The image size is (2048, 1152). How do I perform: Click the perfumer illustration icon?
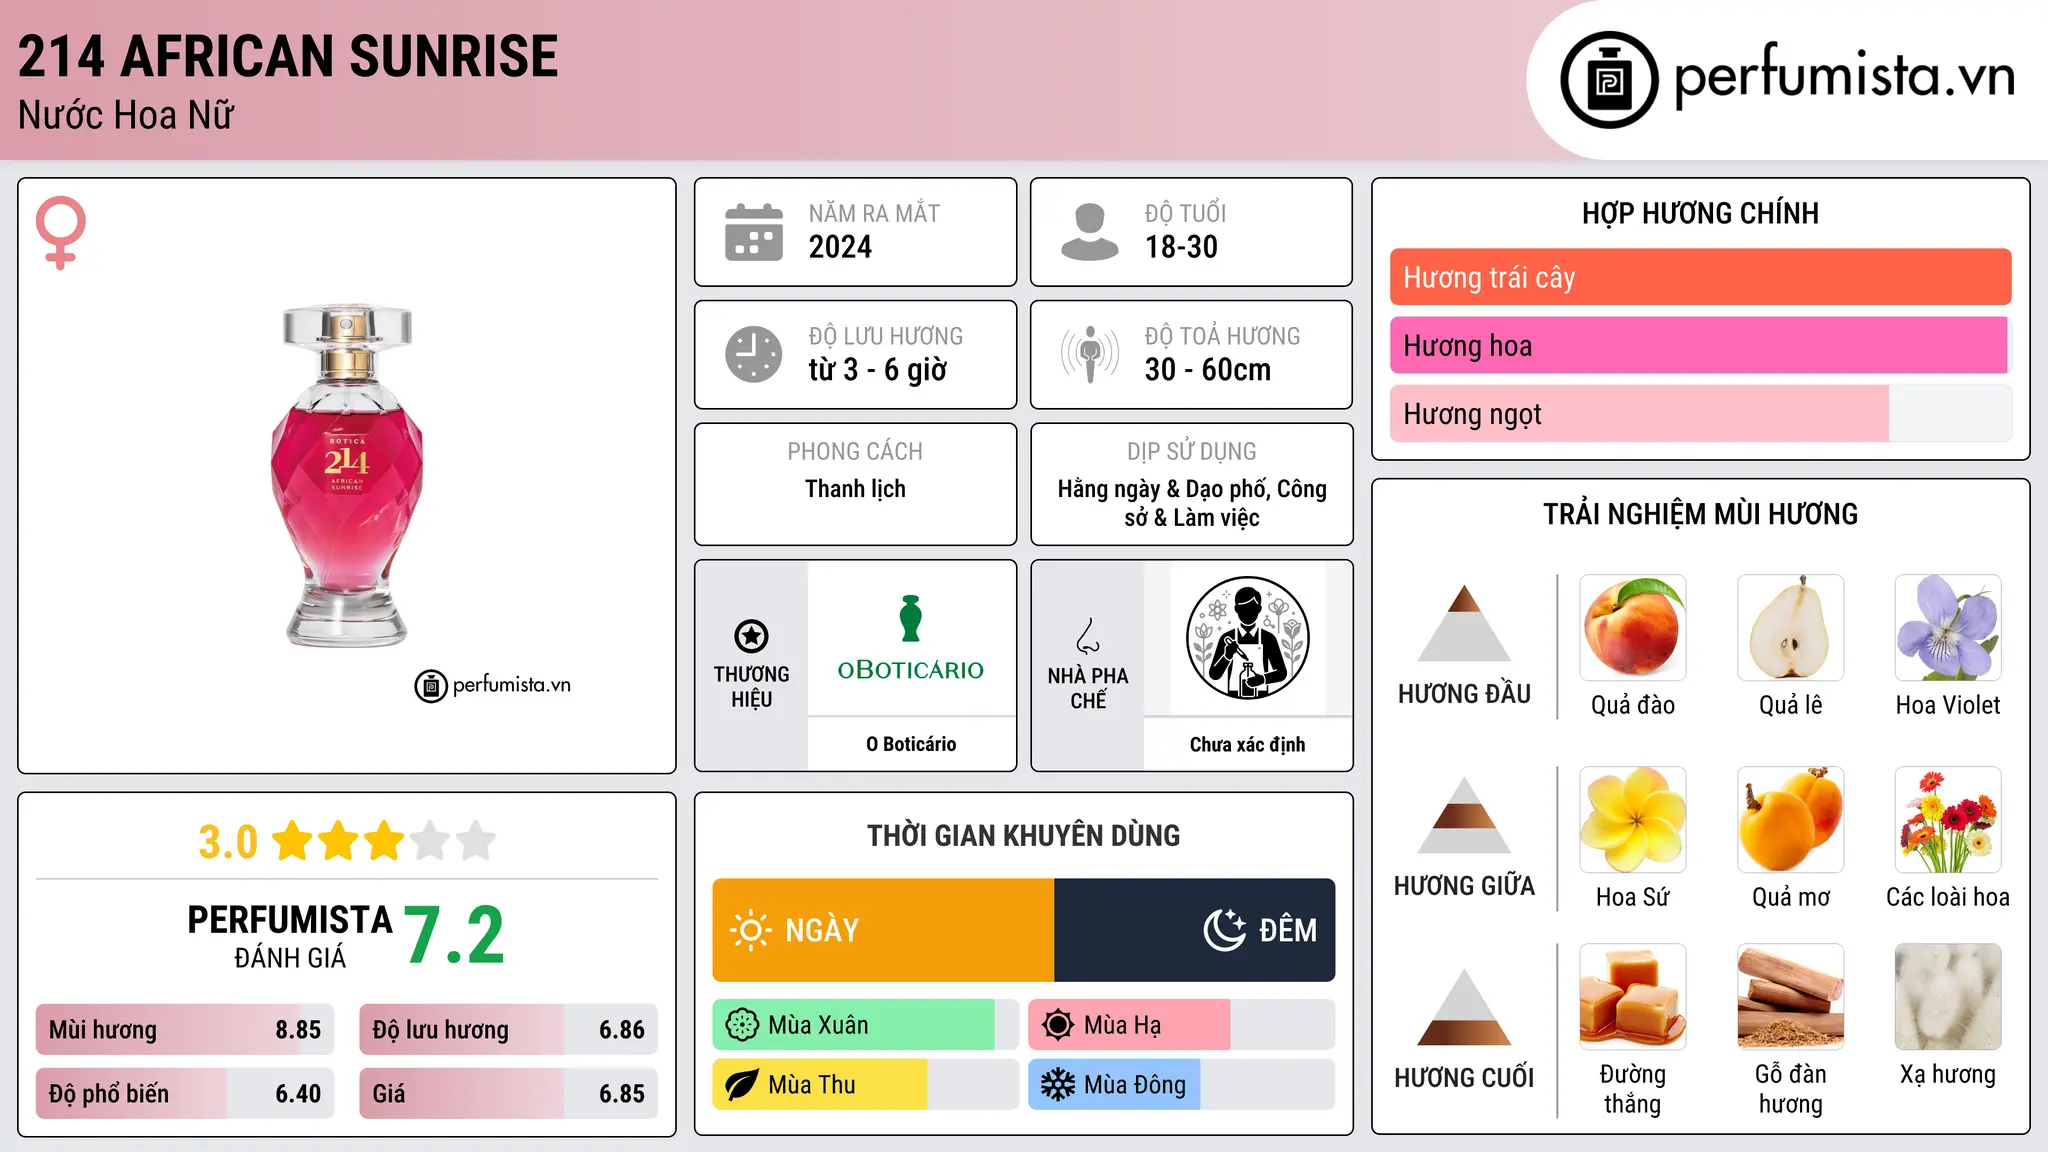[x=1247, y=638]
